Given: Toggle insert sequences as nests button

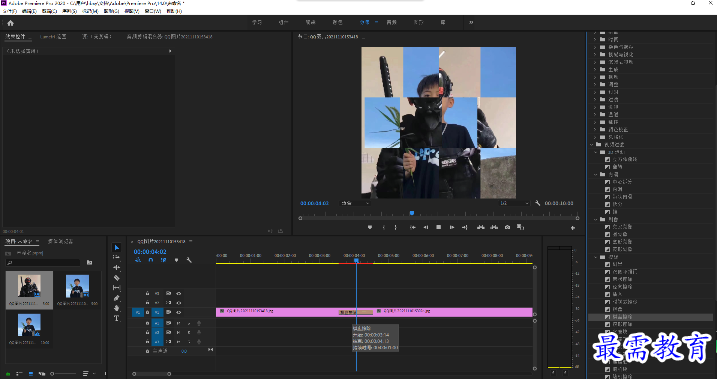Looking at the screenshot, I should click(x=138, y=260).
